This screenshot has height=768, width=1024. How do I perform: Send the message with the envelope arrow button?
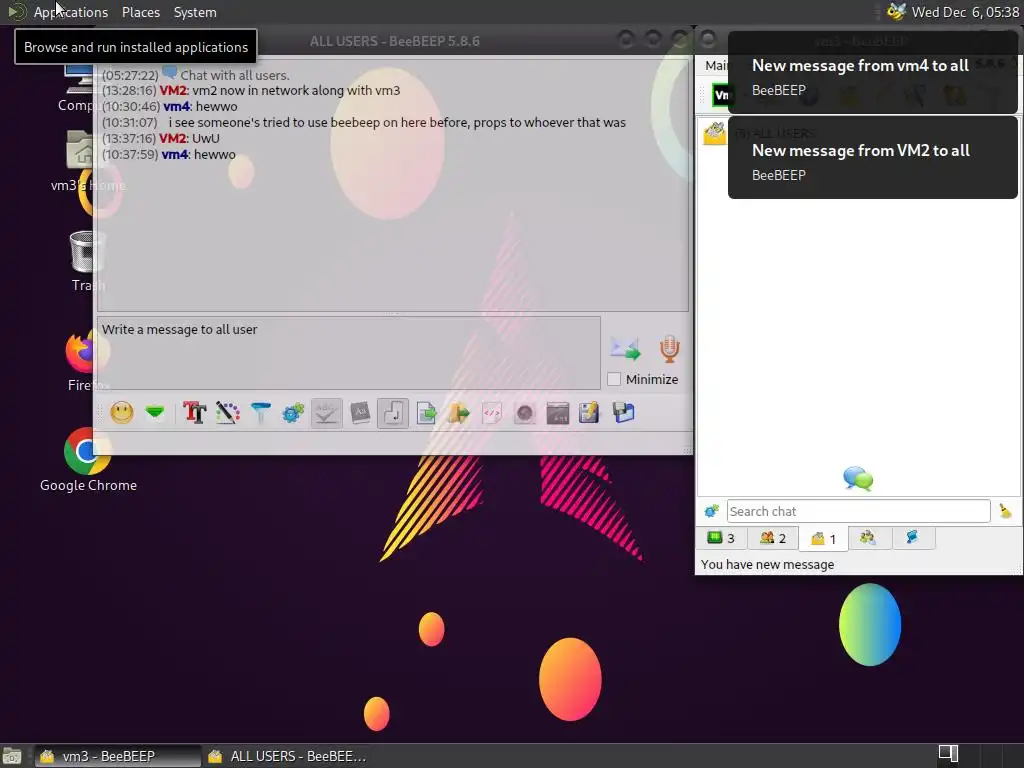point(625,349)
